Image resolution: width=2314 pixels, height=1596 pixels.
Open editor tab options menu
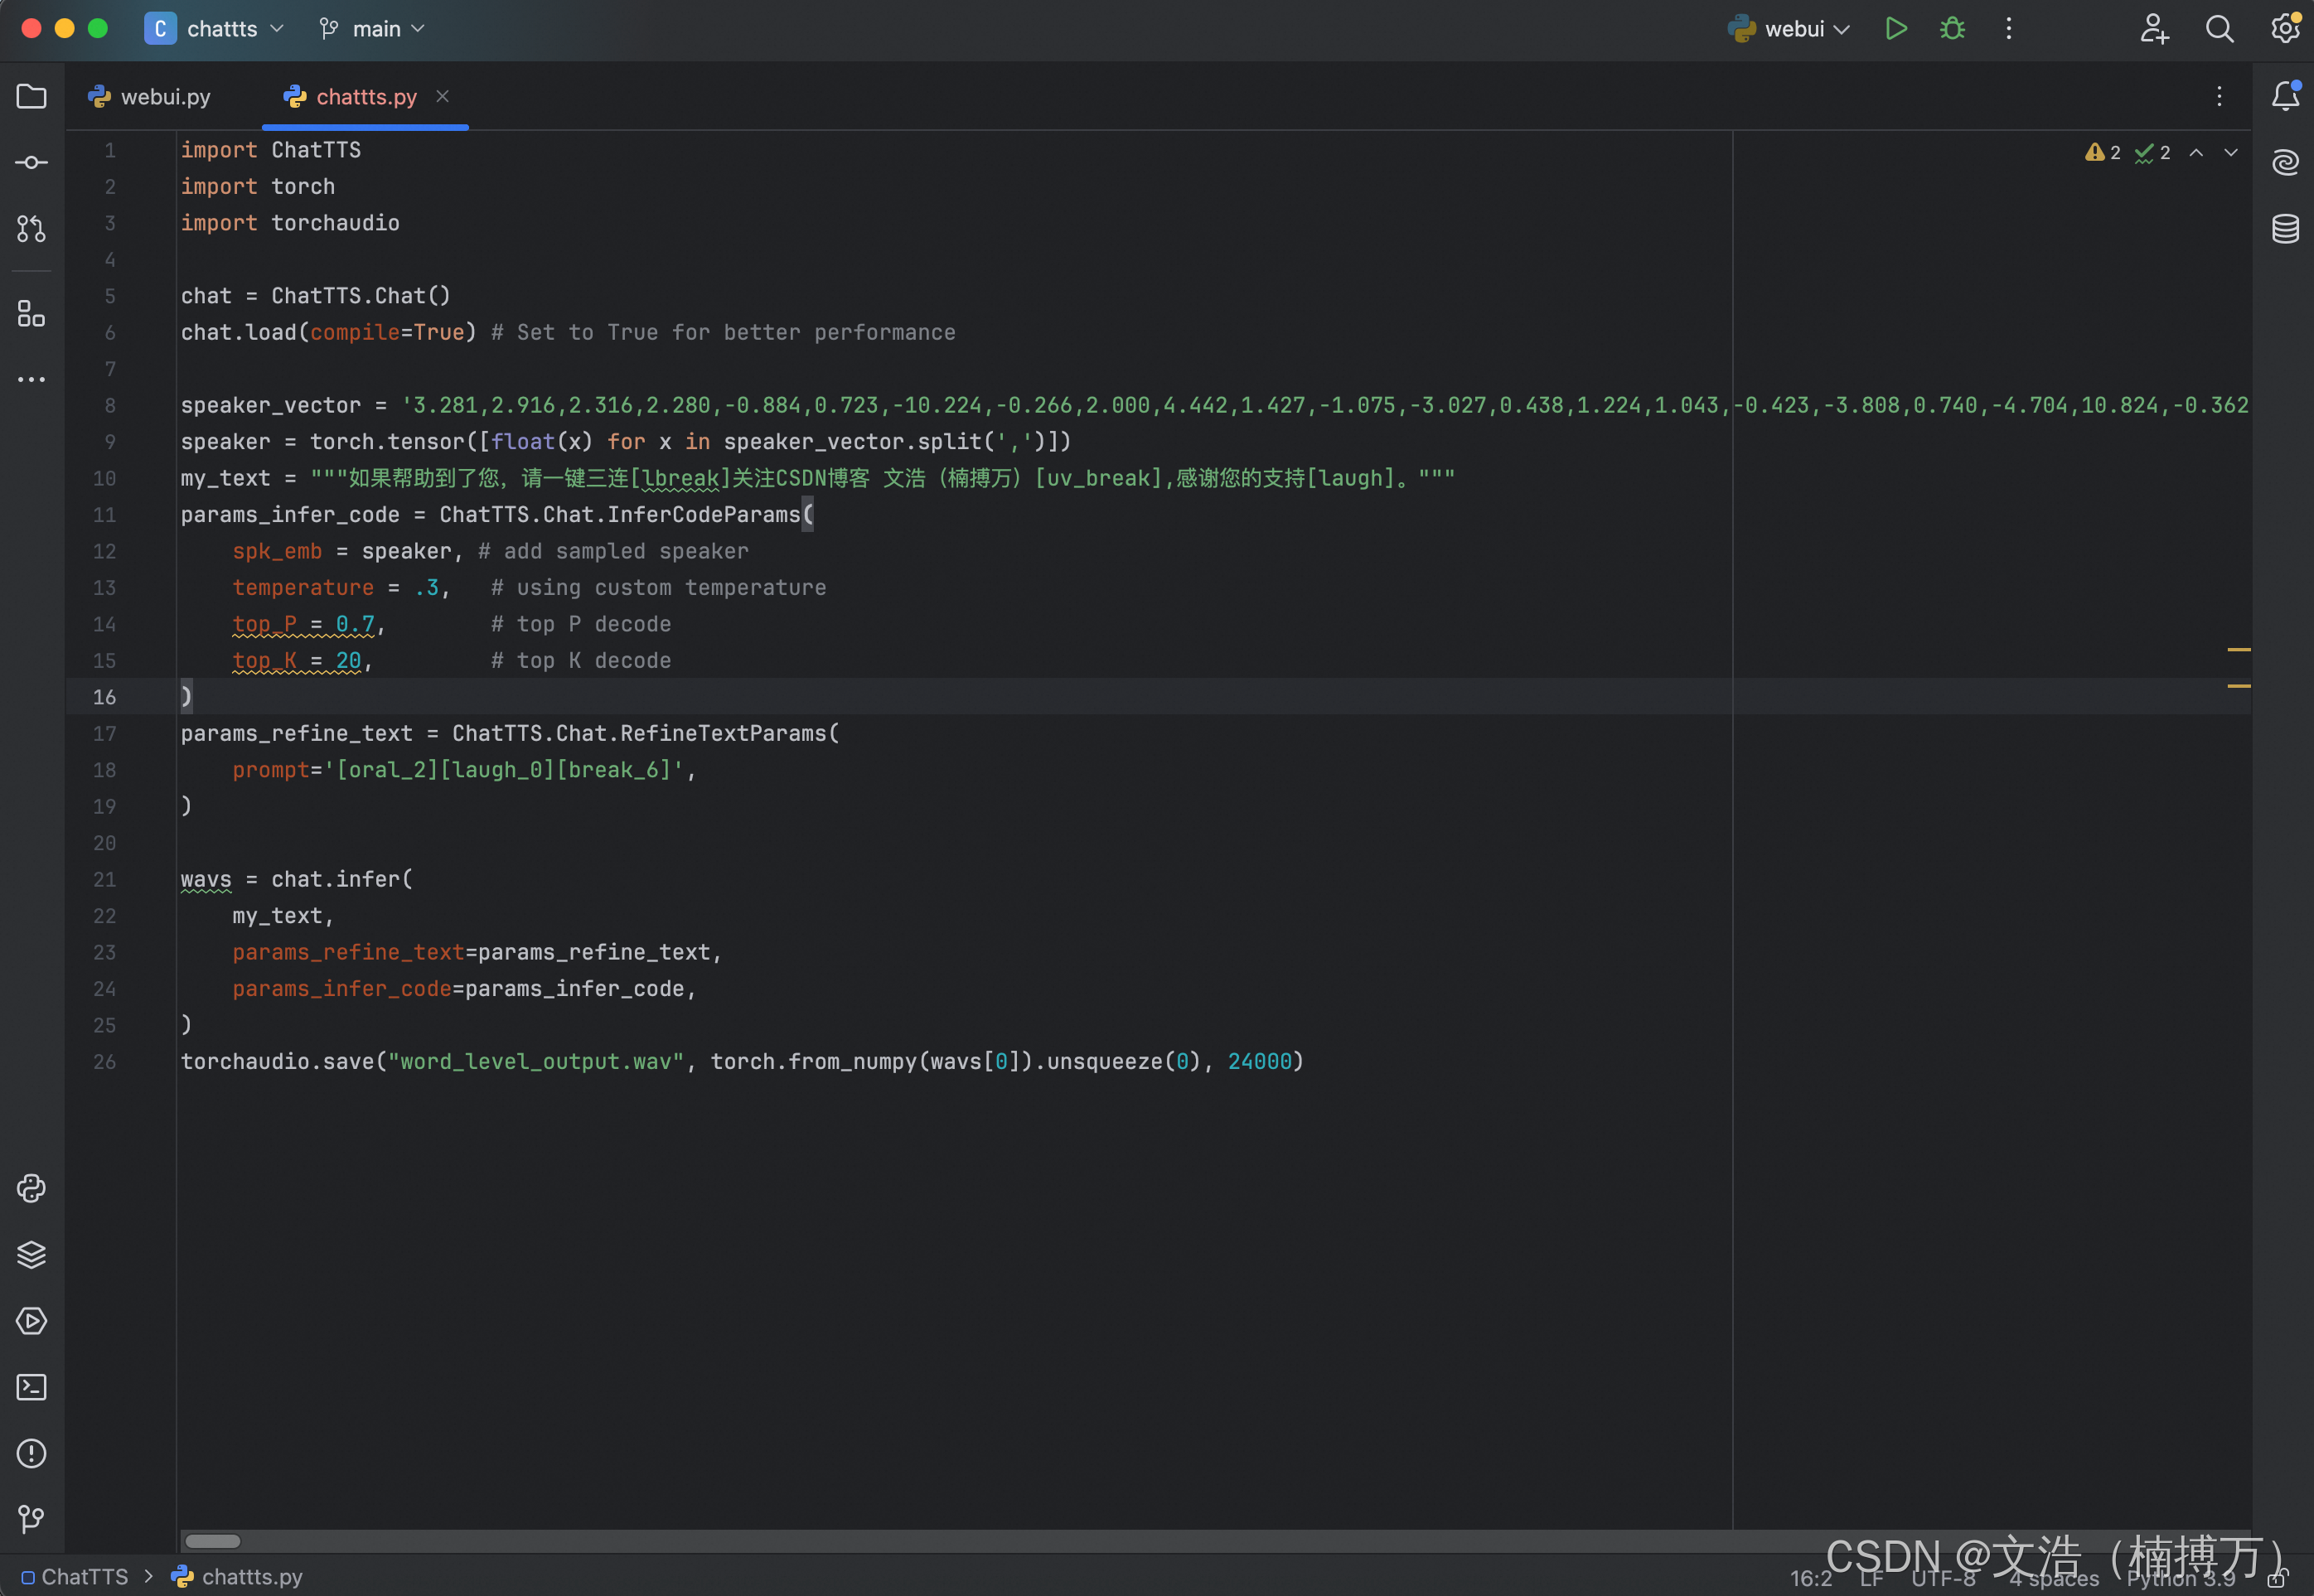[x=2219, y=96]
